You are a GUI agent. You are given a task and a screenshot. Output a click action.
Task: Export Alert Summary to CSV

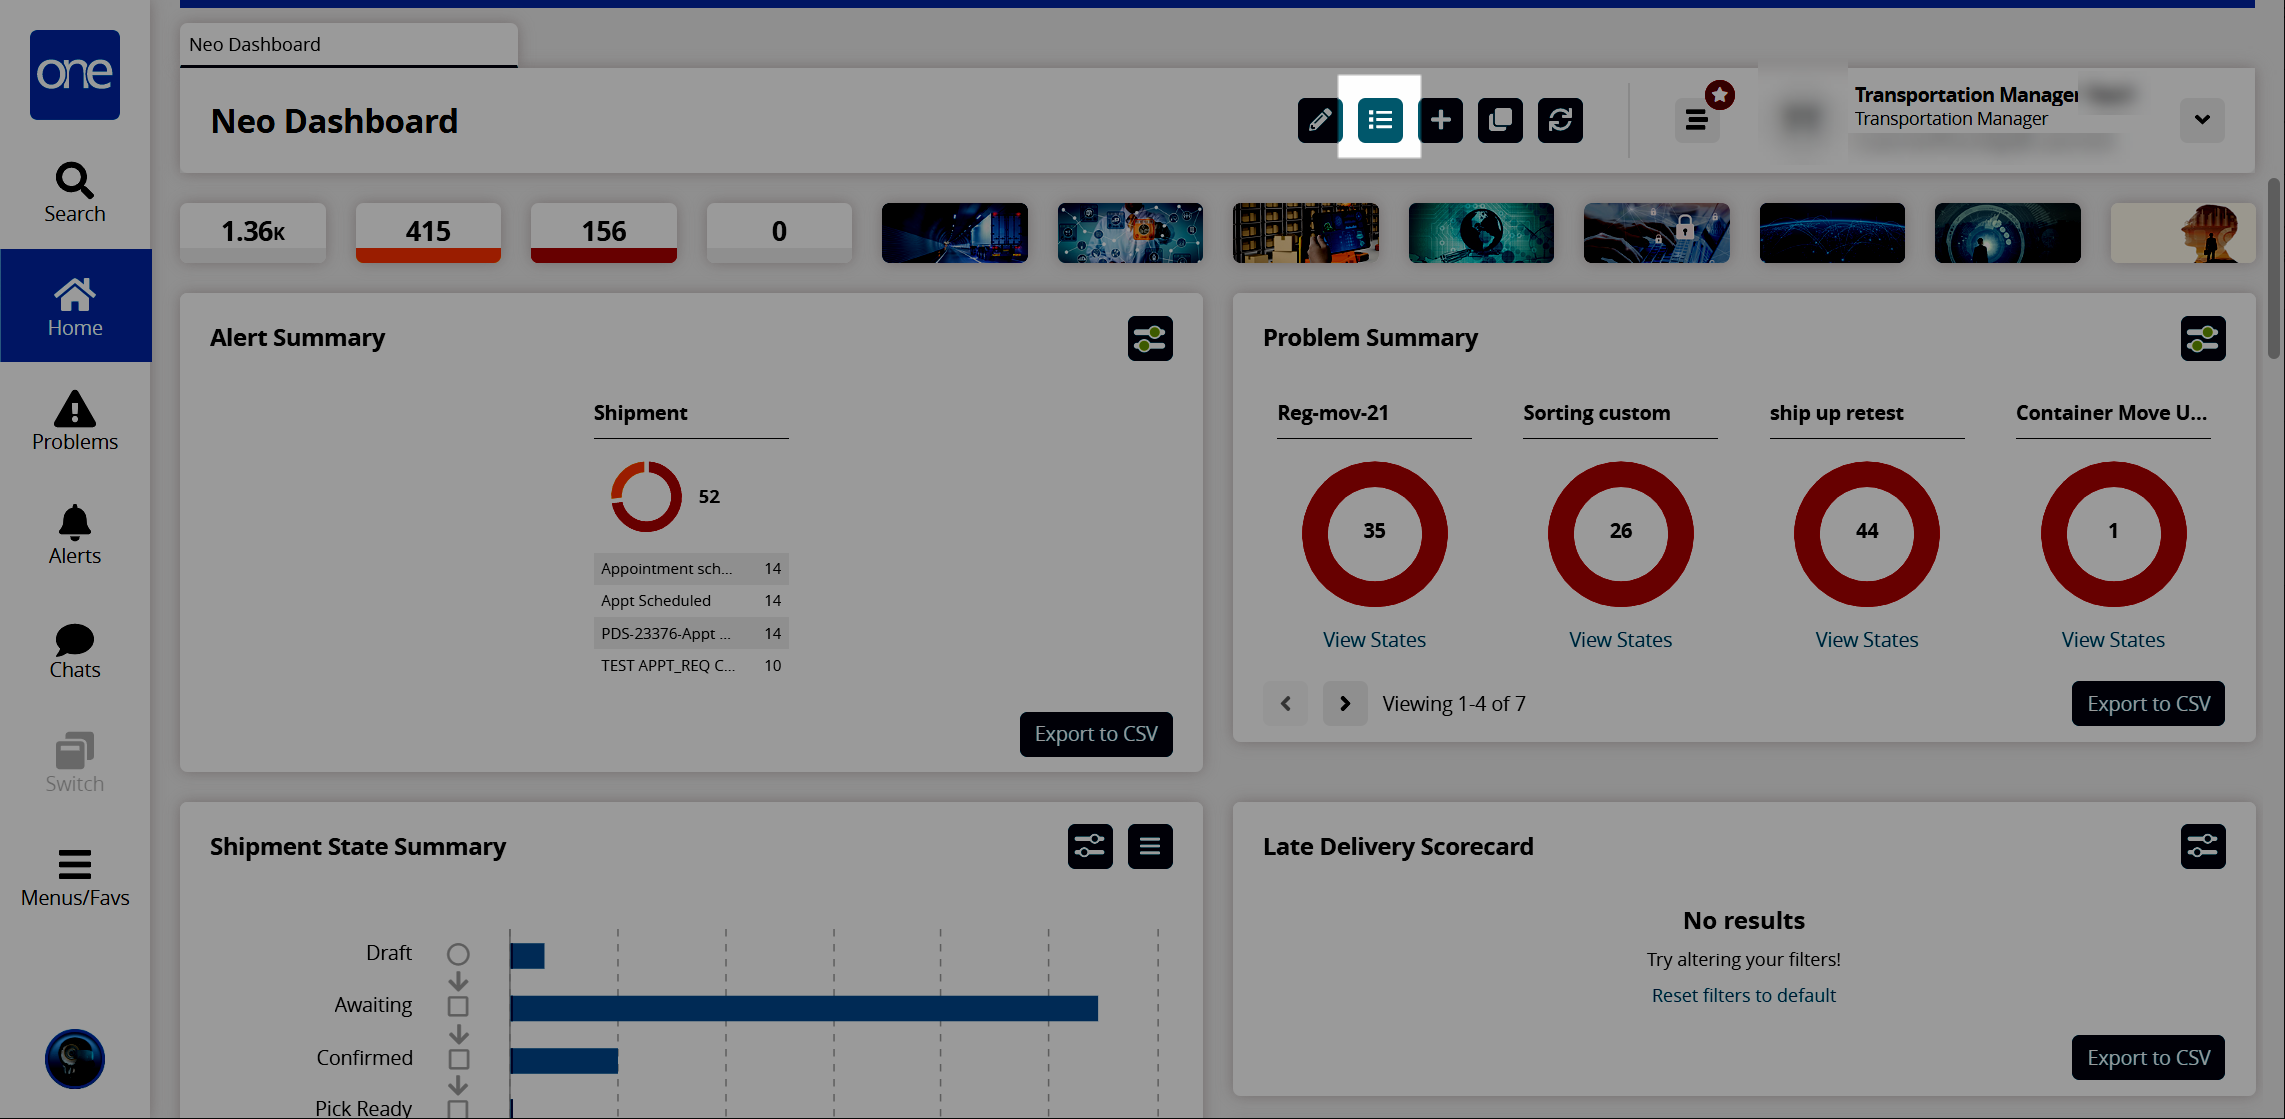[1096, 734]
